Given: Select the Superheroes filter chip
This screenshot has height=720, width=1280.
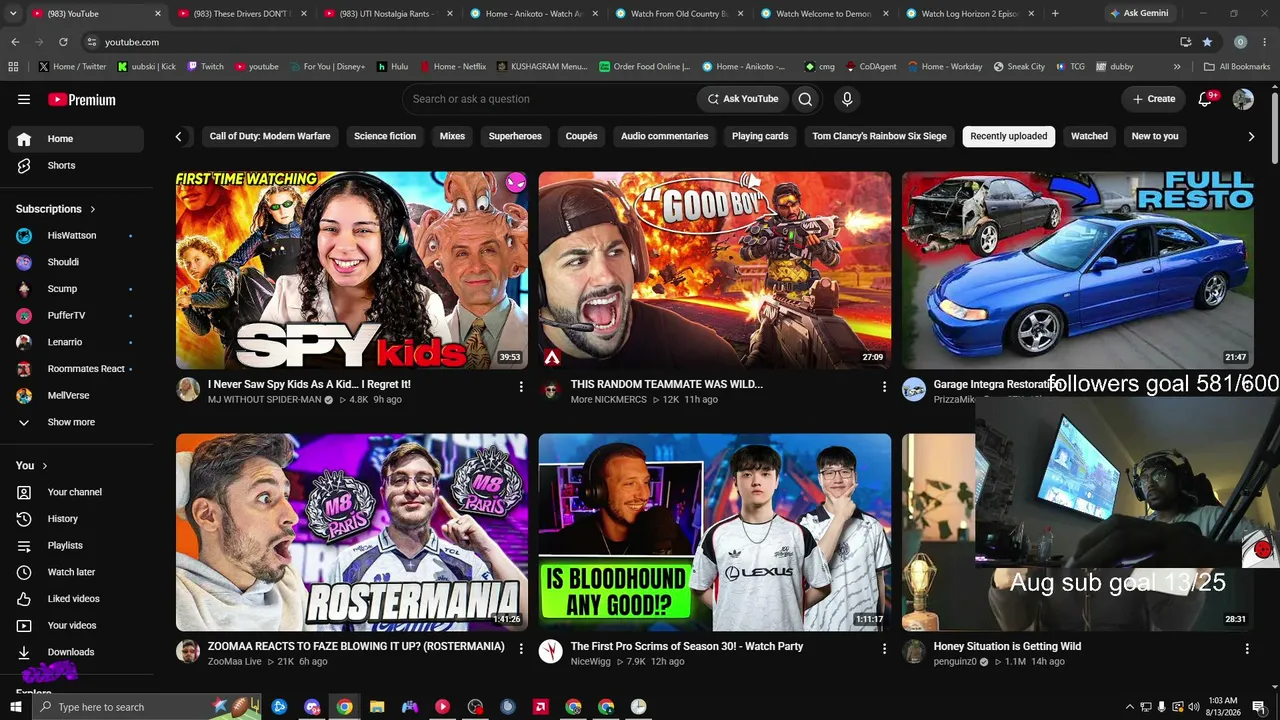Looking at the screenshot, I should coord(515,136).
